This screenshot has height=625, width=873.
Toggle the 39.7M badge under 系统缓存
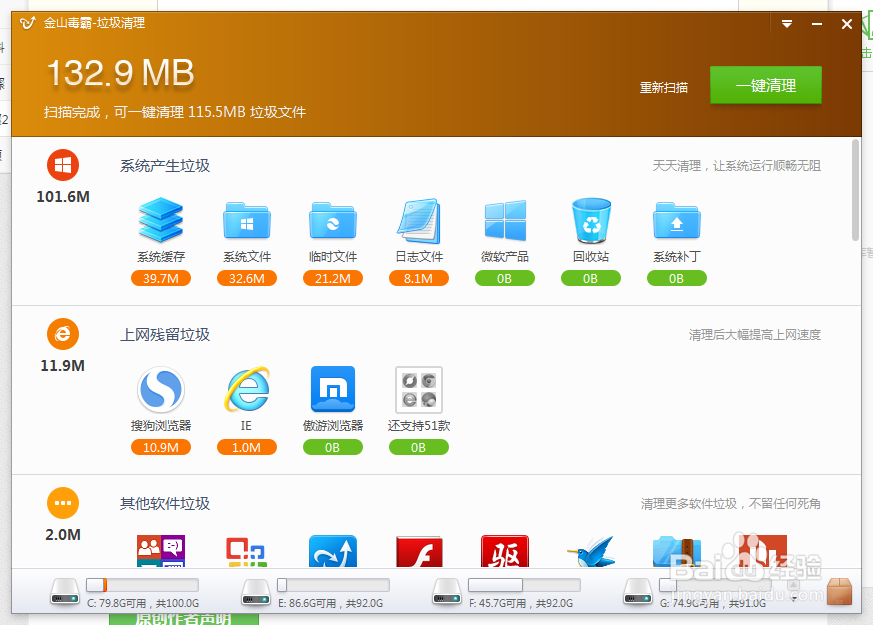tap(161, 279)
